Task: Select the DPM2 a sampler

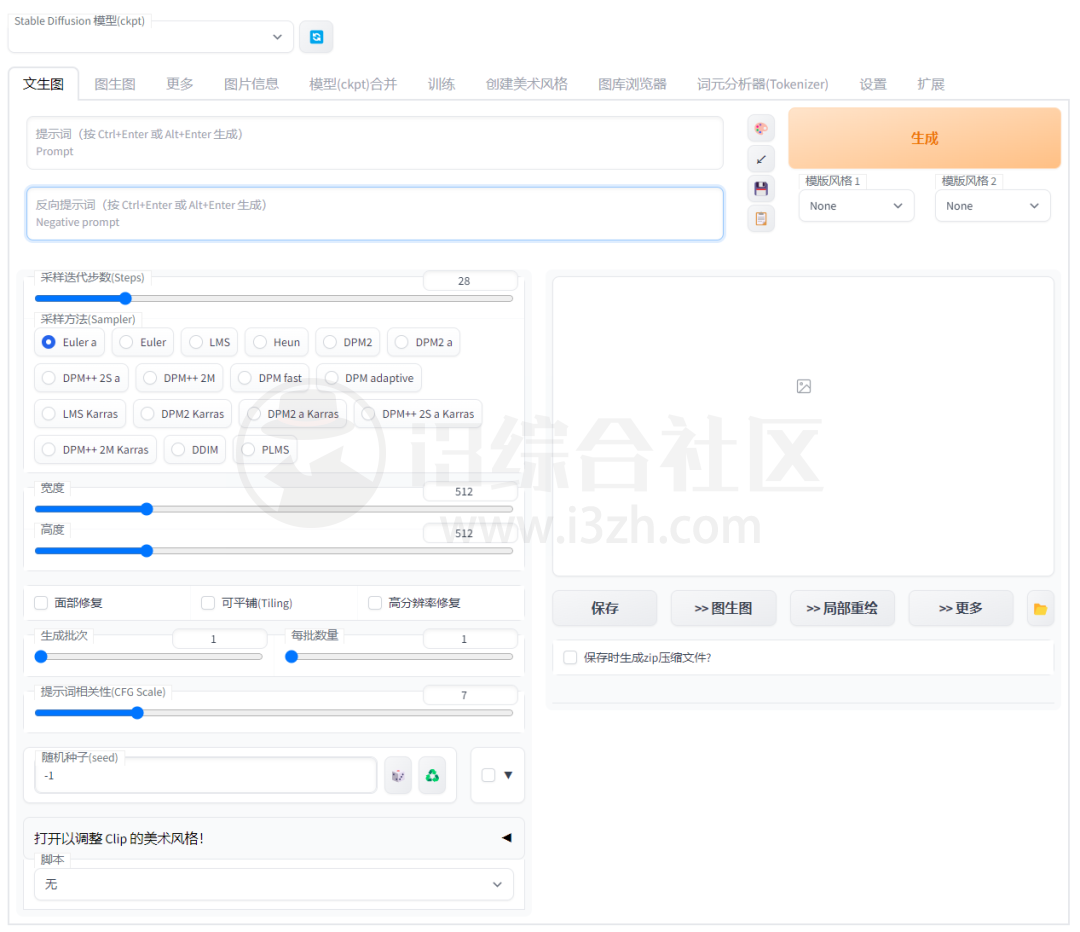Action: click(424, 342)
